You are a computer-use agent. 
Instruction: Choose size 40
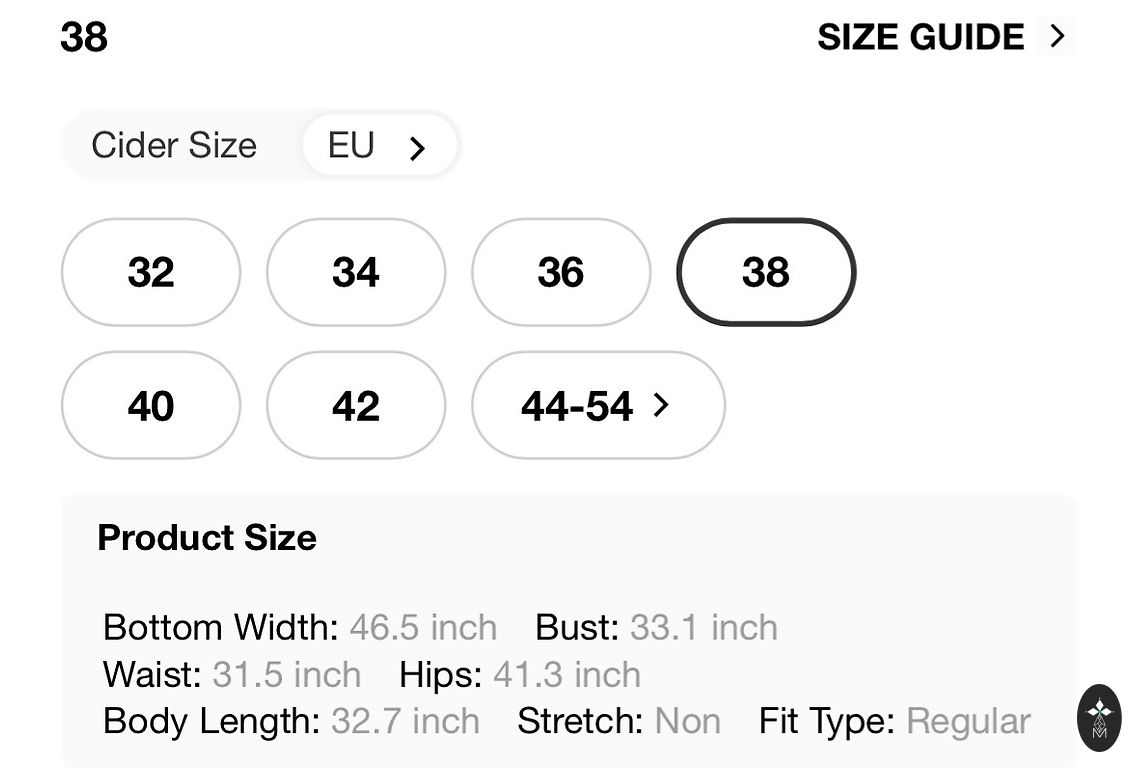tap(151, 406)
